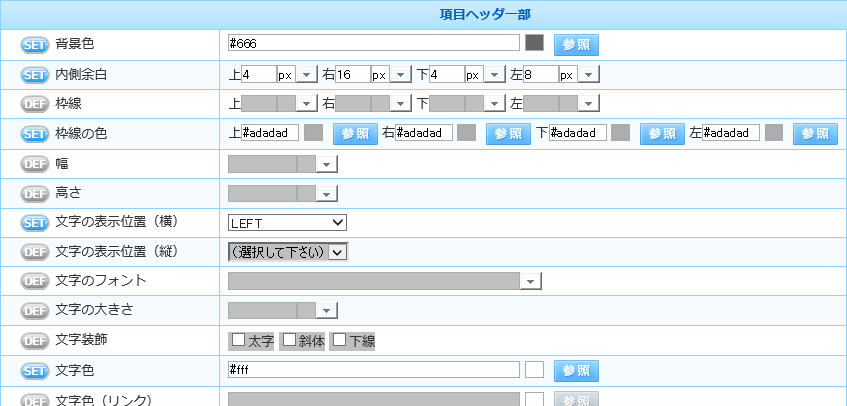Open the 文字のフォント dropdown arrow

(530, 281)
